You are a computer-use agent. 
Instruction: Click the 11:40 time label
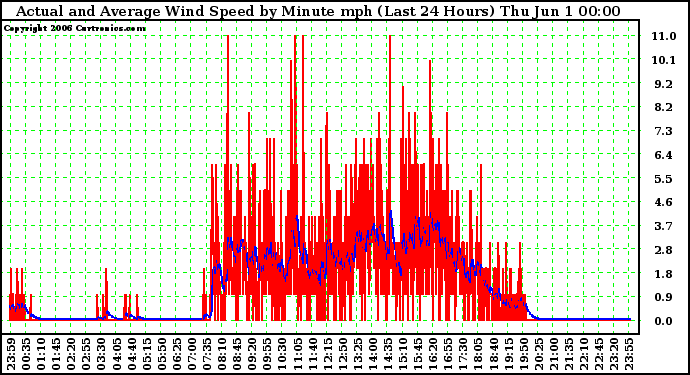coord(312,354)
